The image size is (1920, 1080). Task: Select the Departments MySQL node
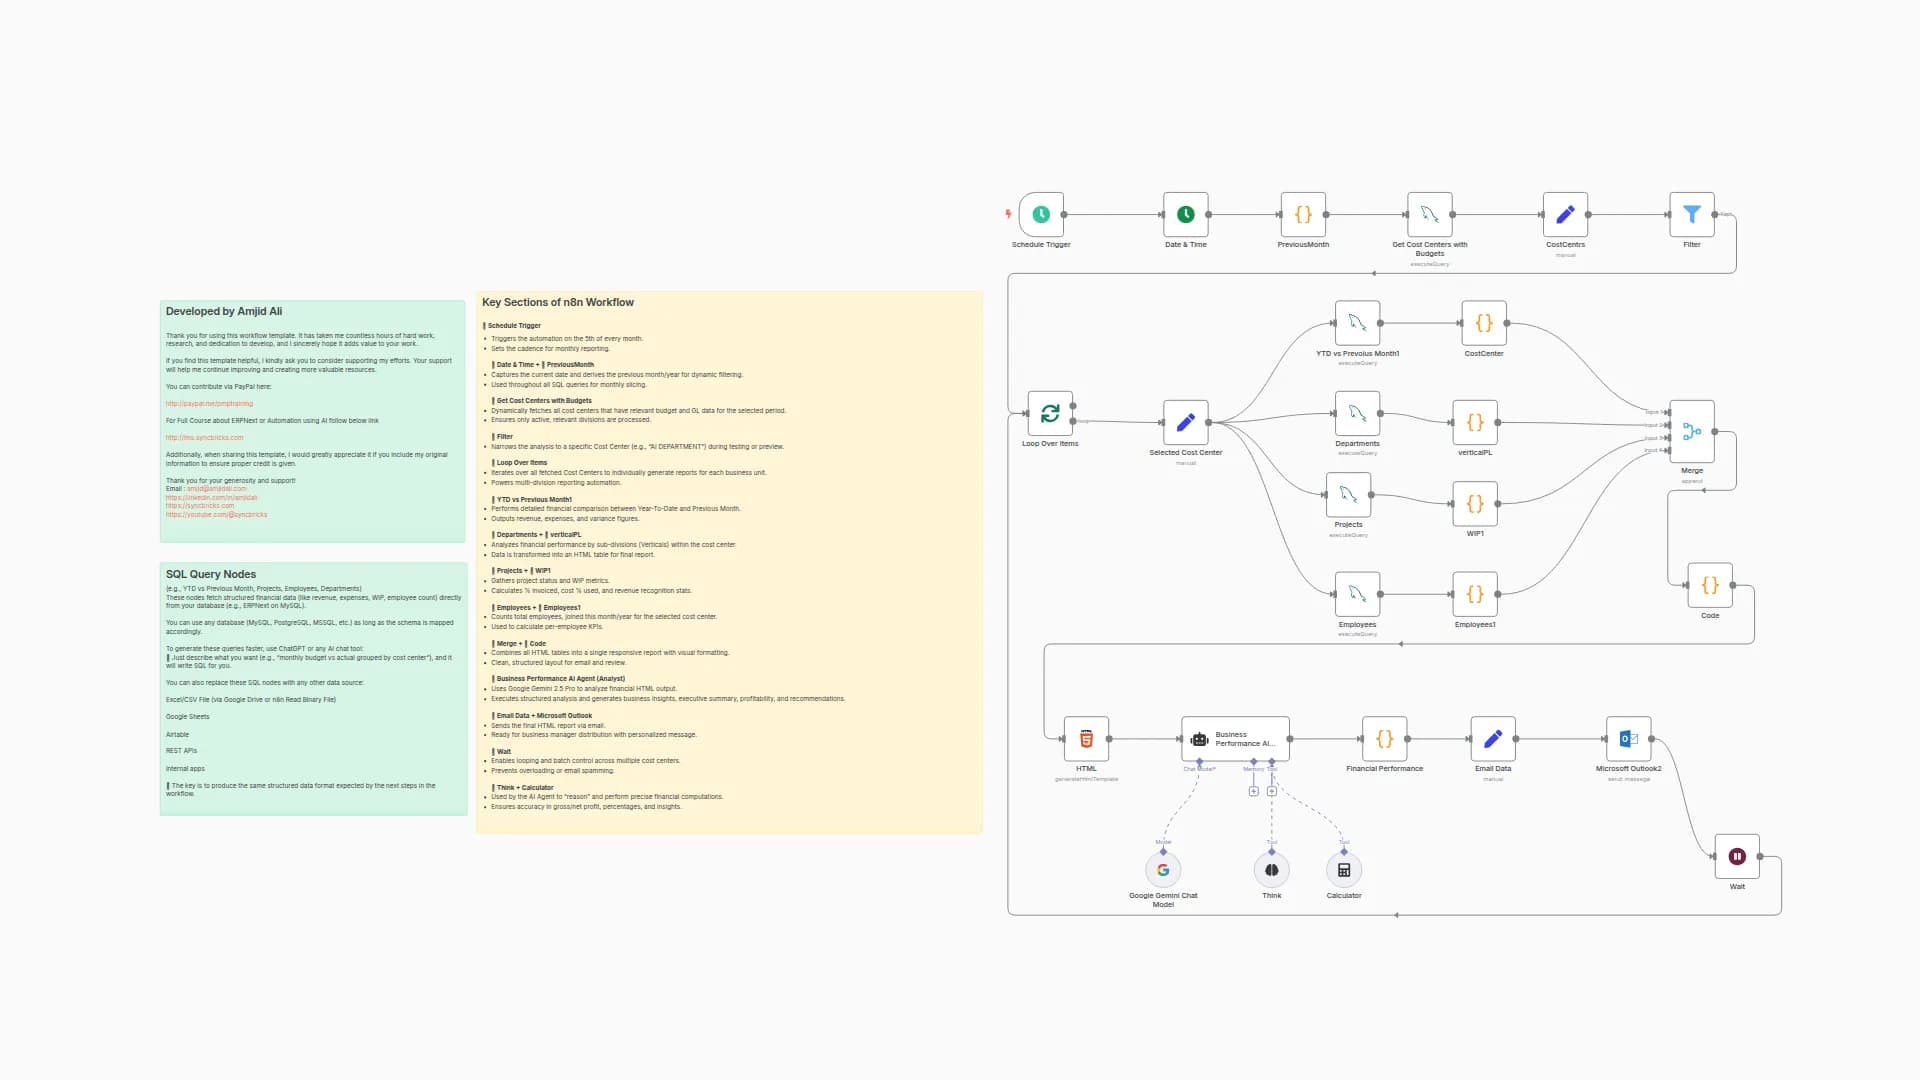(x=1357, y=414)
